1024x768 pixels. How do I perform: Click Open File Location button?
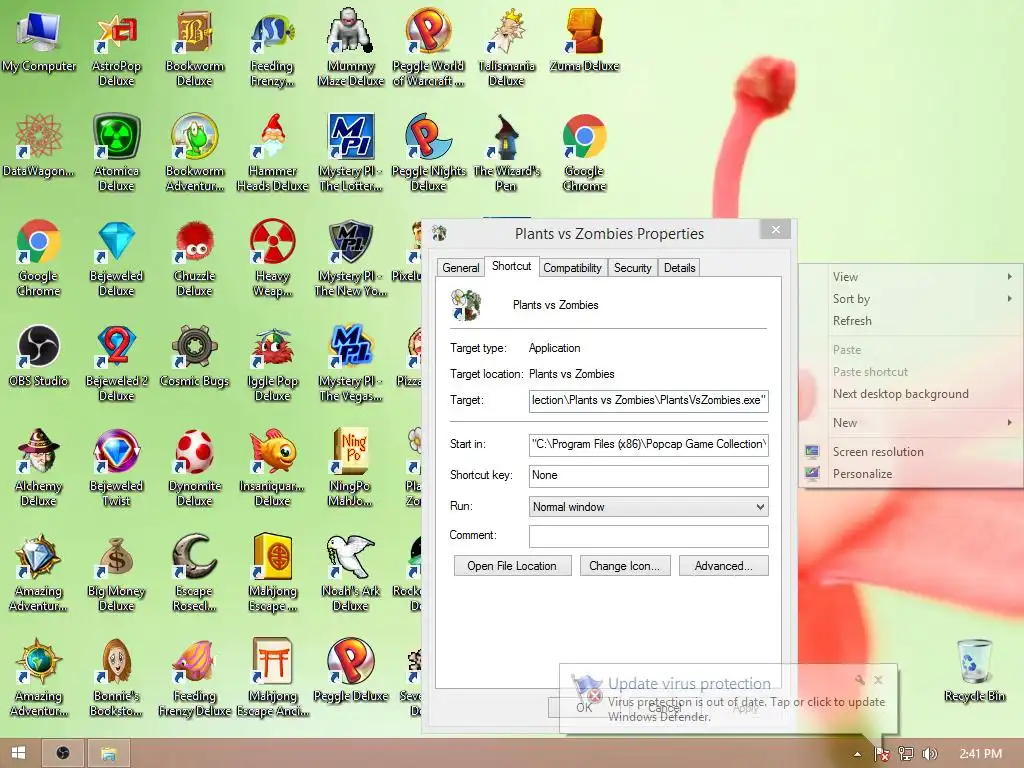click(x=512, y=566)
